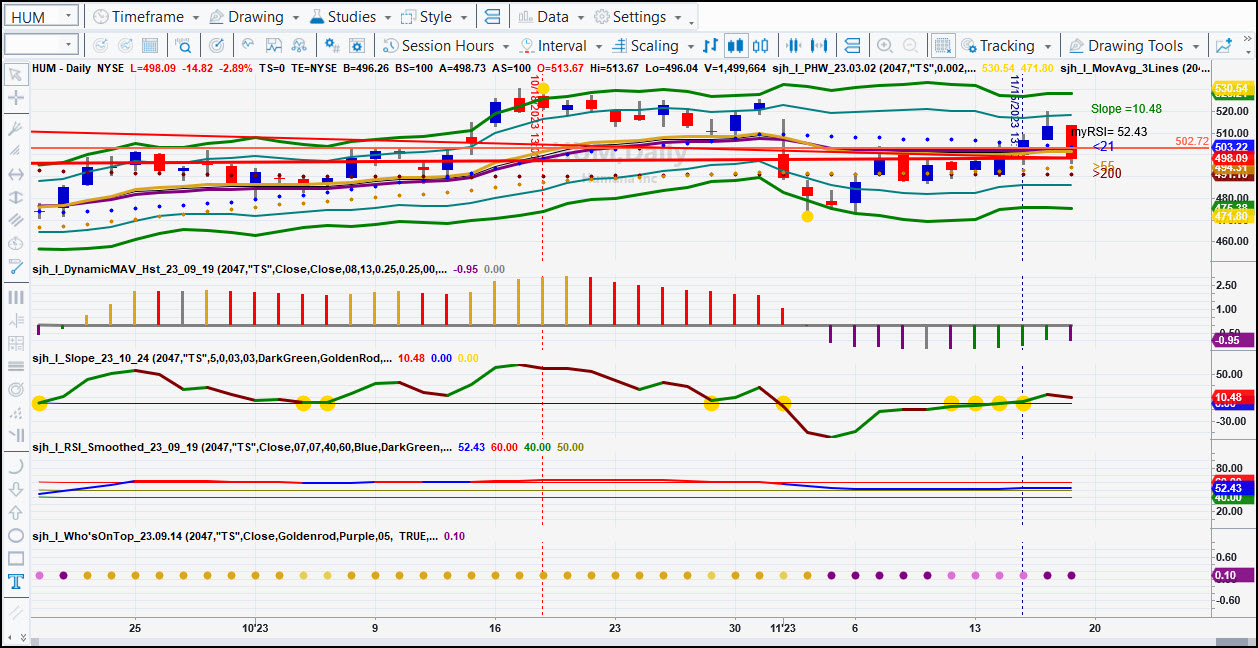Screen dimensions: 1258x648
Task: Switch to OHLC bar chart style
Action: pos(711,46)
